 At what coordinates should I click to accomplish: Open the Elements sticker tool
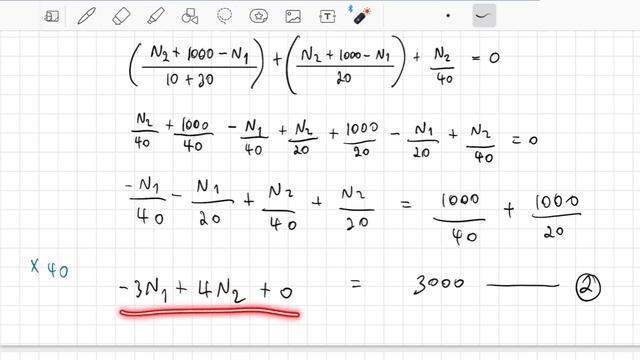(x=258, y=16)
